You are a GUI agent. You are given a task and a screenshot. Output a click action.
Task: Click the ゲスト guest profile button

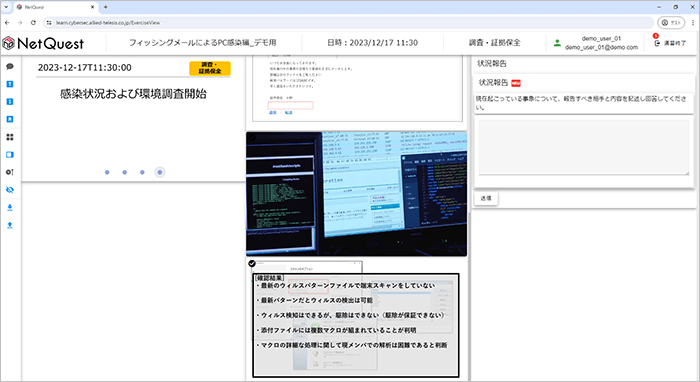tap(671, 22)
